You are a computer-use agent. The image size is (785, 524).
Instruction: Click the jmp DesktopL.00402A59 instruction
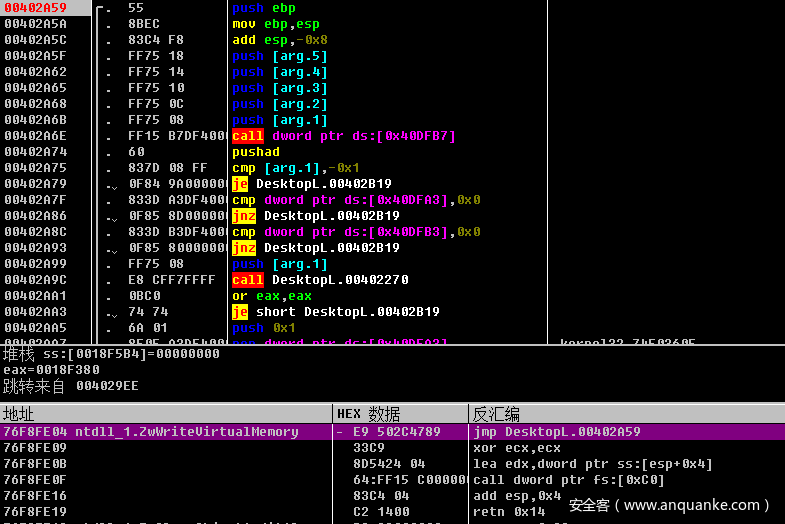tap(556, 432)
